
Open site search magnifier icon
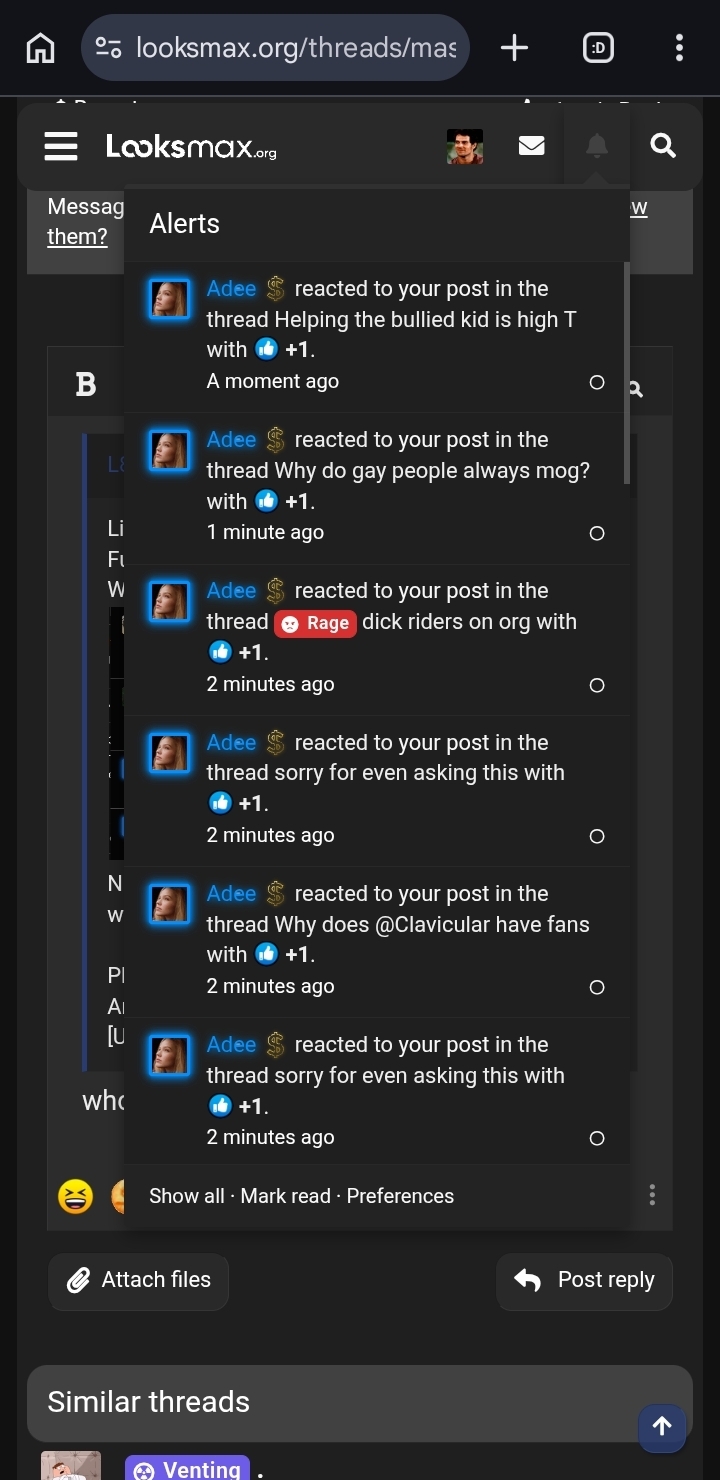tap(663, 146)
